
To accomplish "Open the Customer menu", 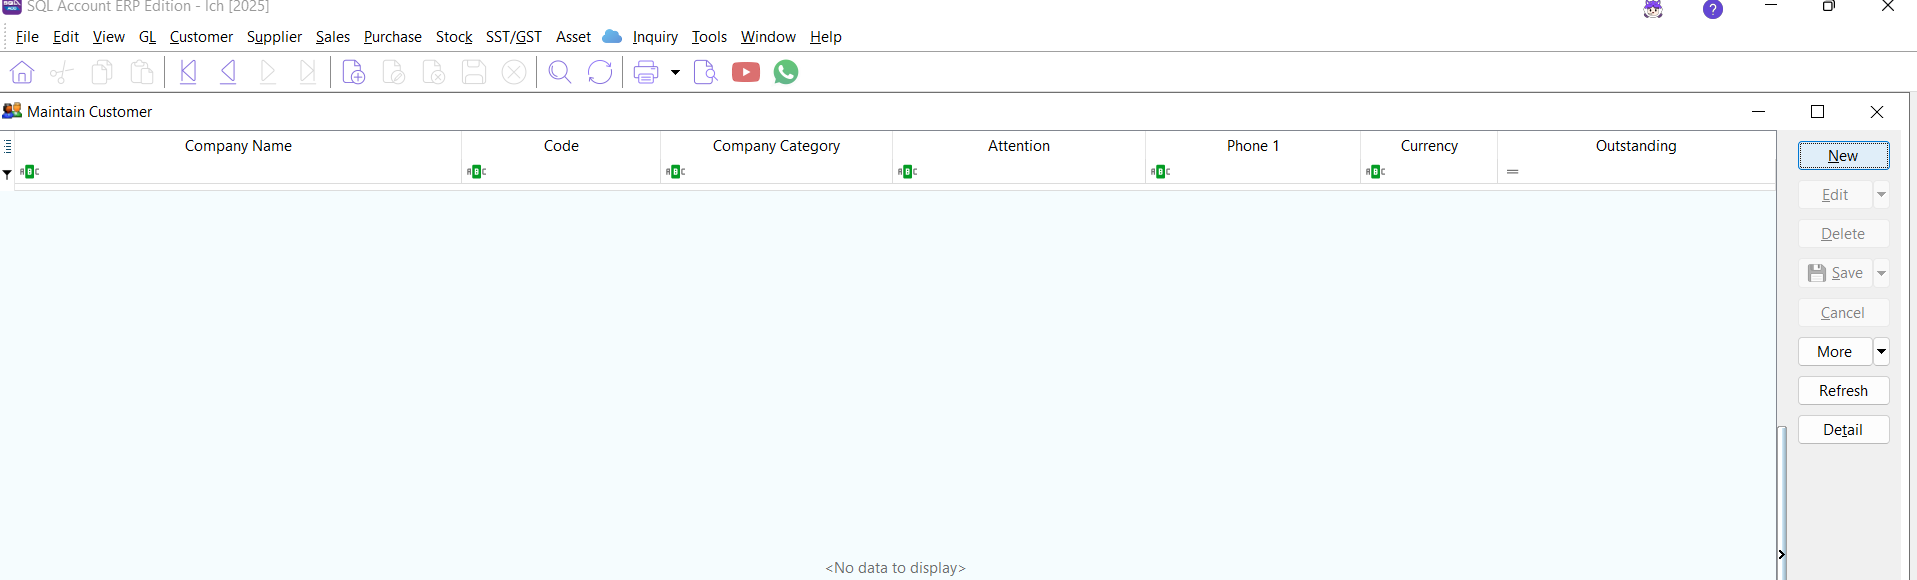I will click(x=201, y=37).
